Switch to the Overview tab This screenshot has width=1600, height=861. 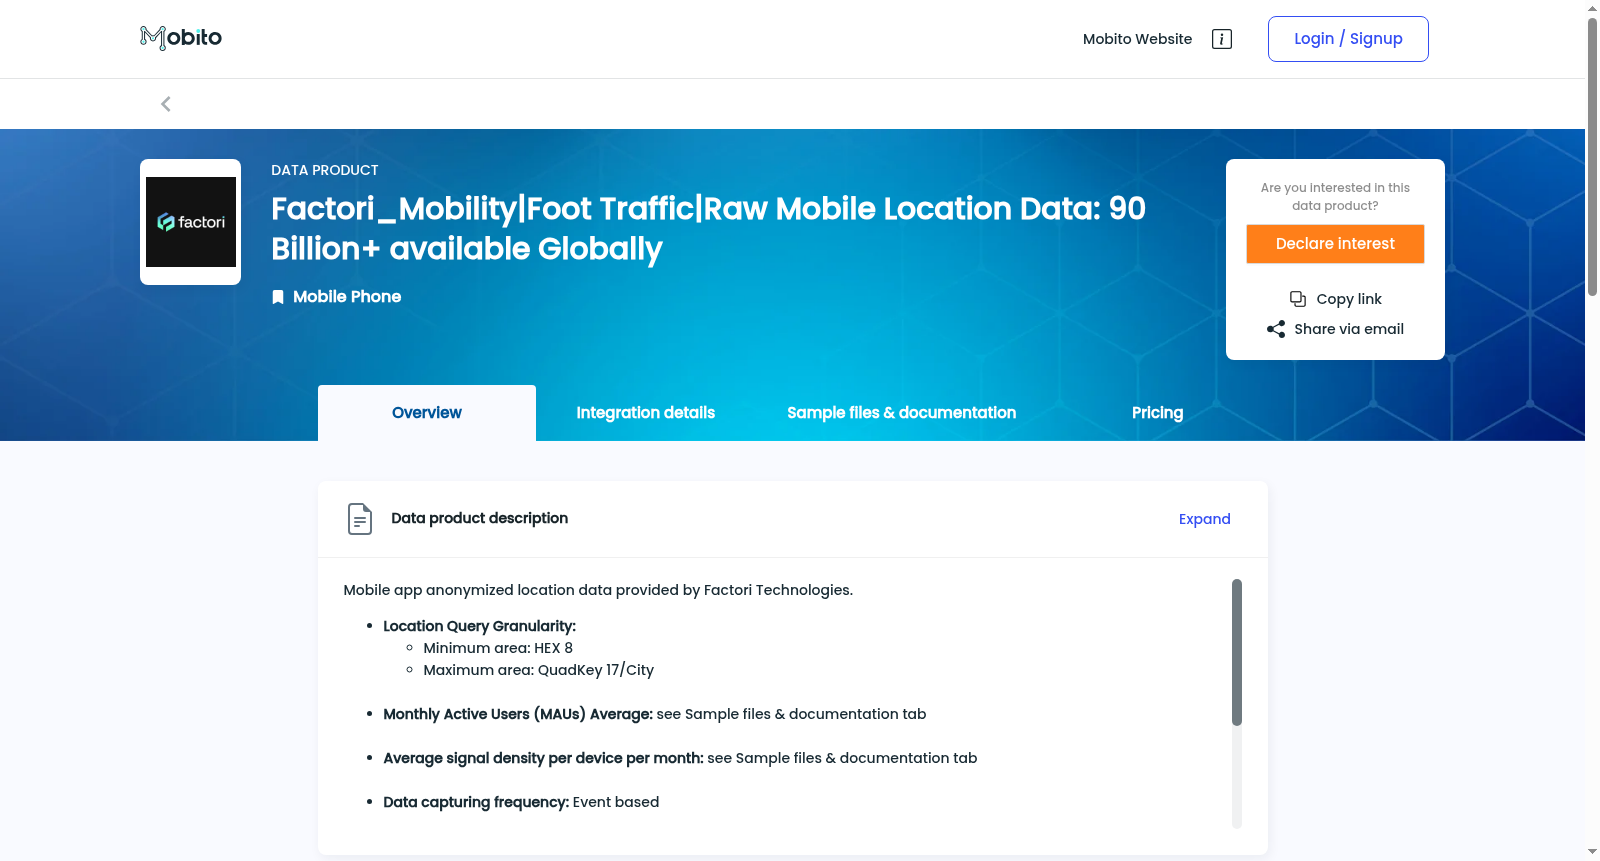pos(427,413)
